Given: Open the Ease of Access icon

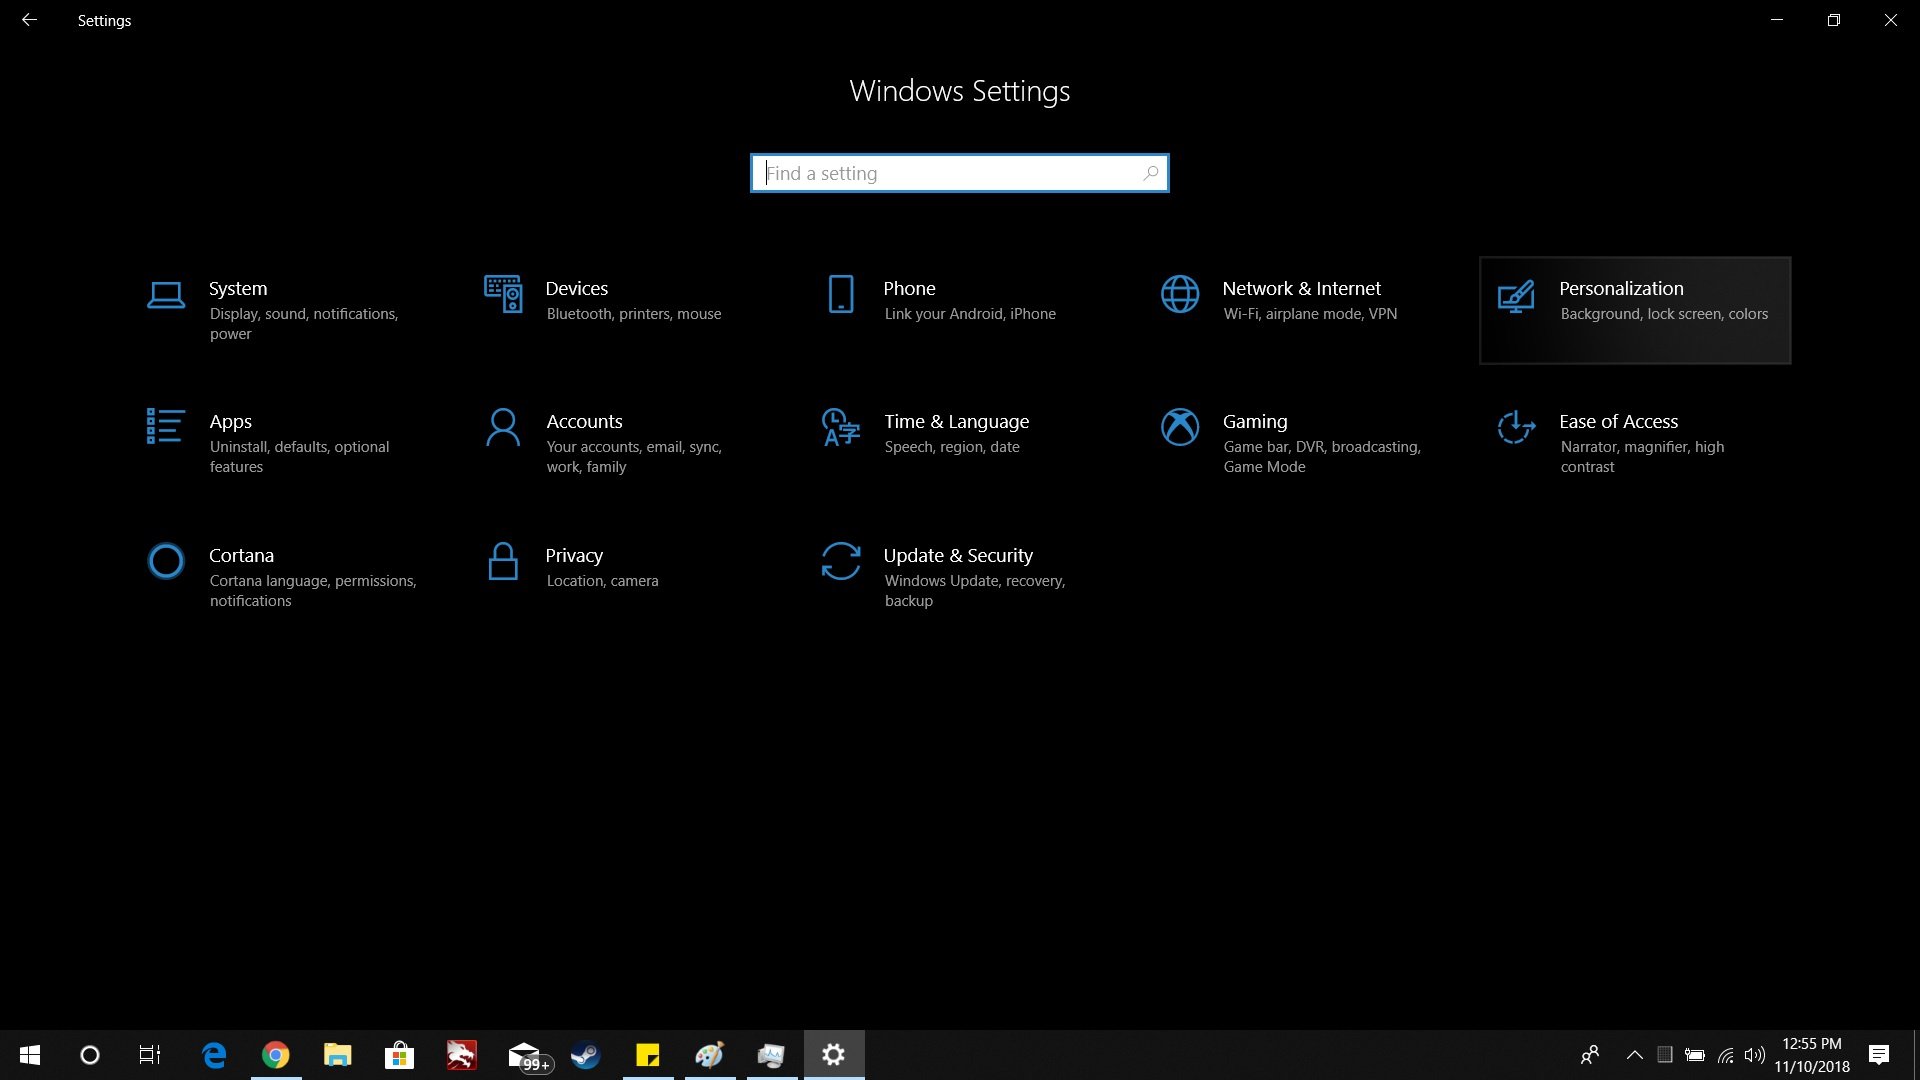Looking at the screenshot, I should [1516, 427].
